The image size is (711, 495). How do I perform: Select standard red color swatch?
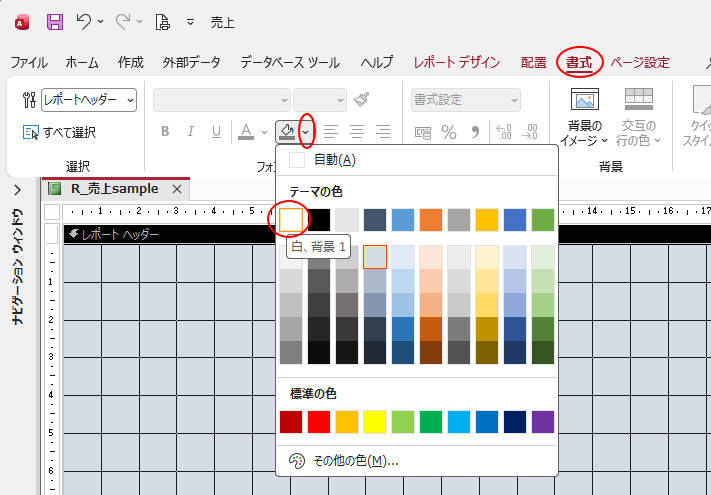tap(319, 422)
